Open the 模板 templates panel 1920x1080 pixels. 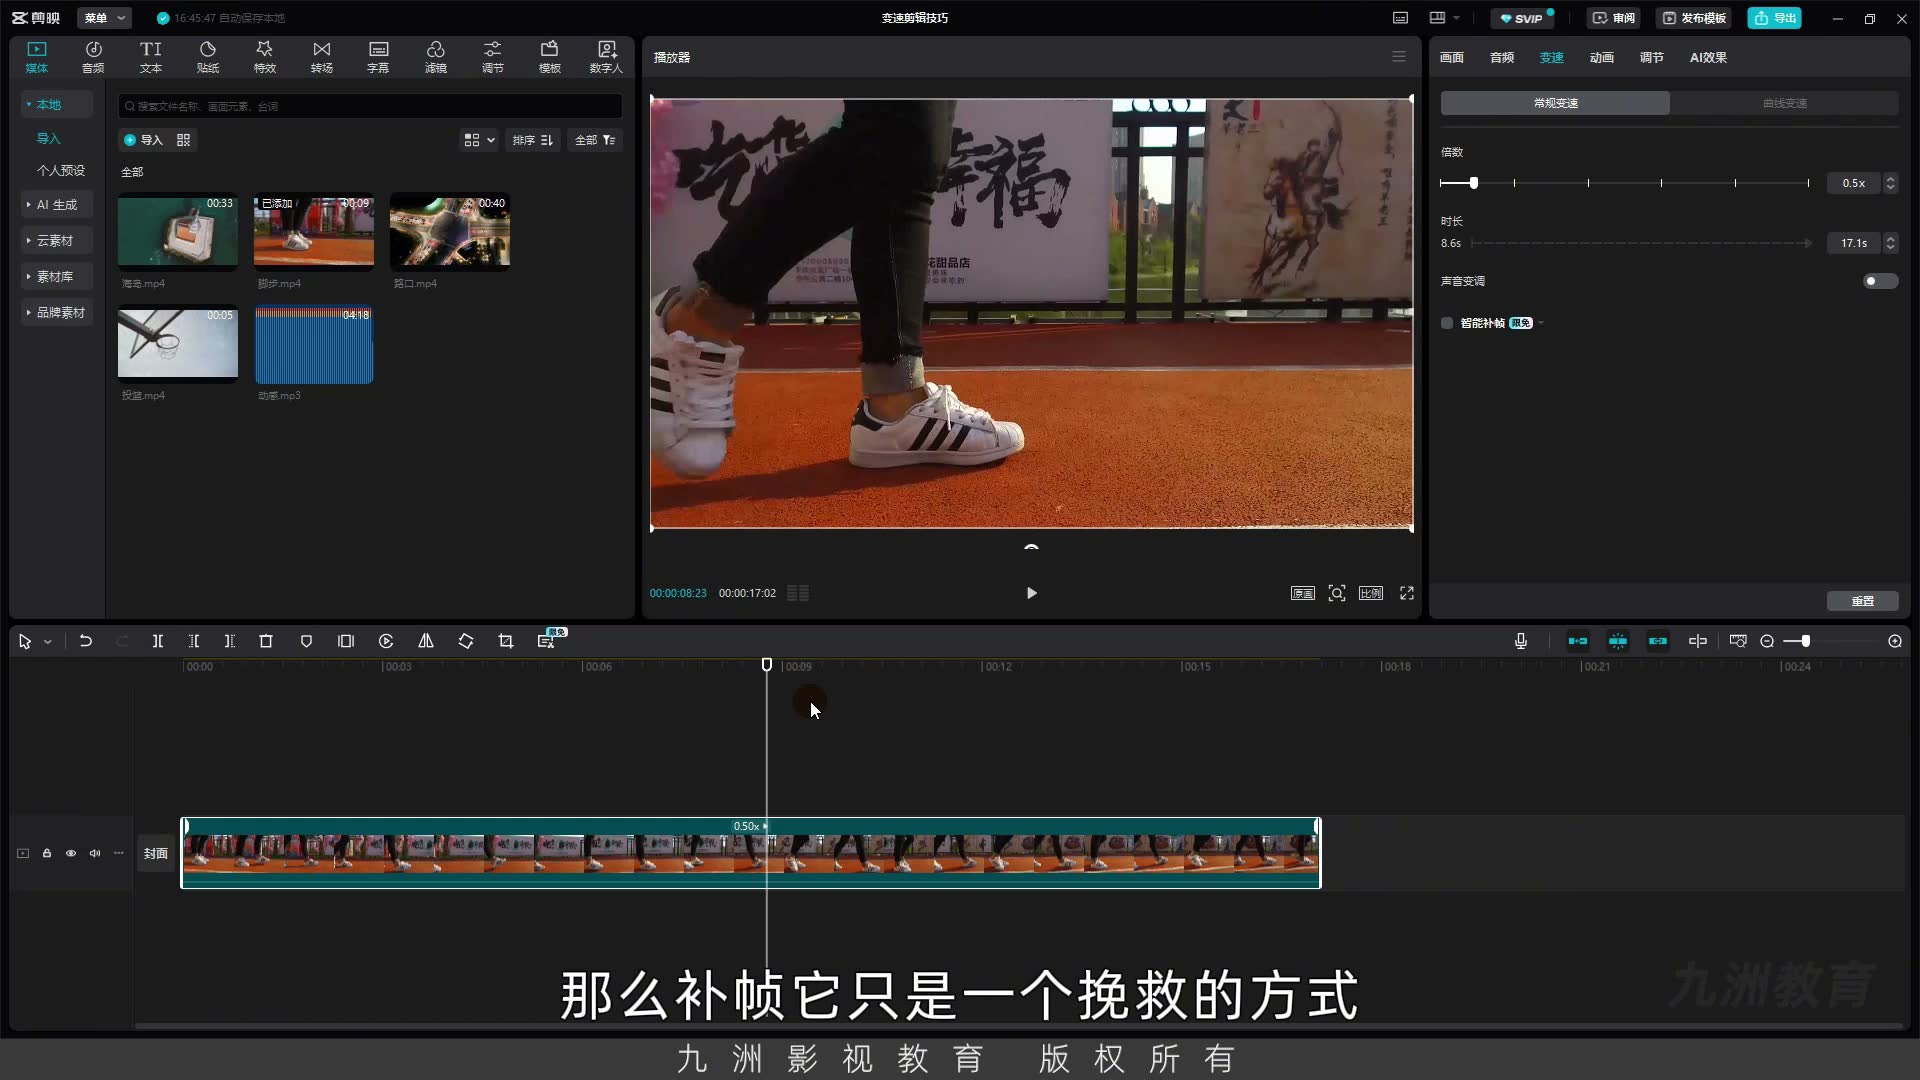pos(549,57)
